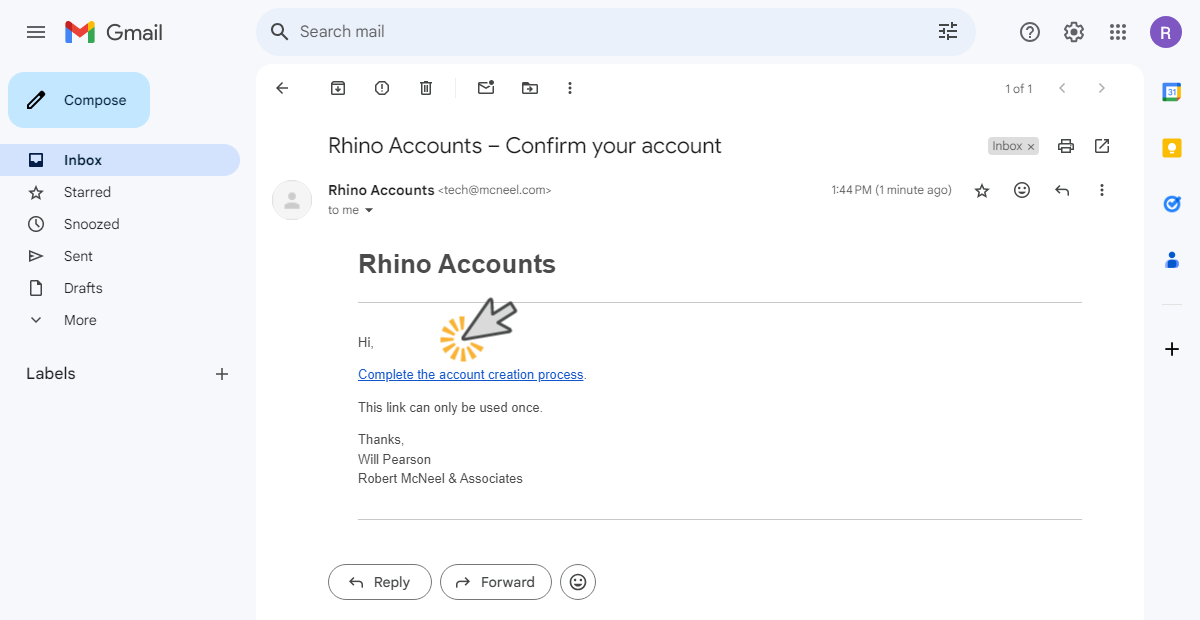
Task: Mark the email as unread
Action: tap(486, 87)
